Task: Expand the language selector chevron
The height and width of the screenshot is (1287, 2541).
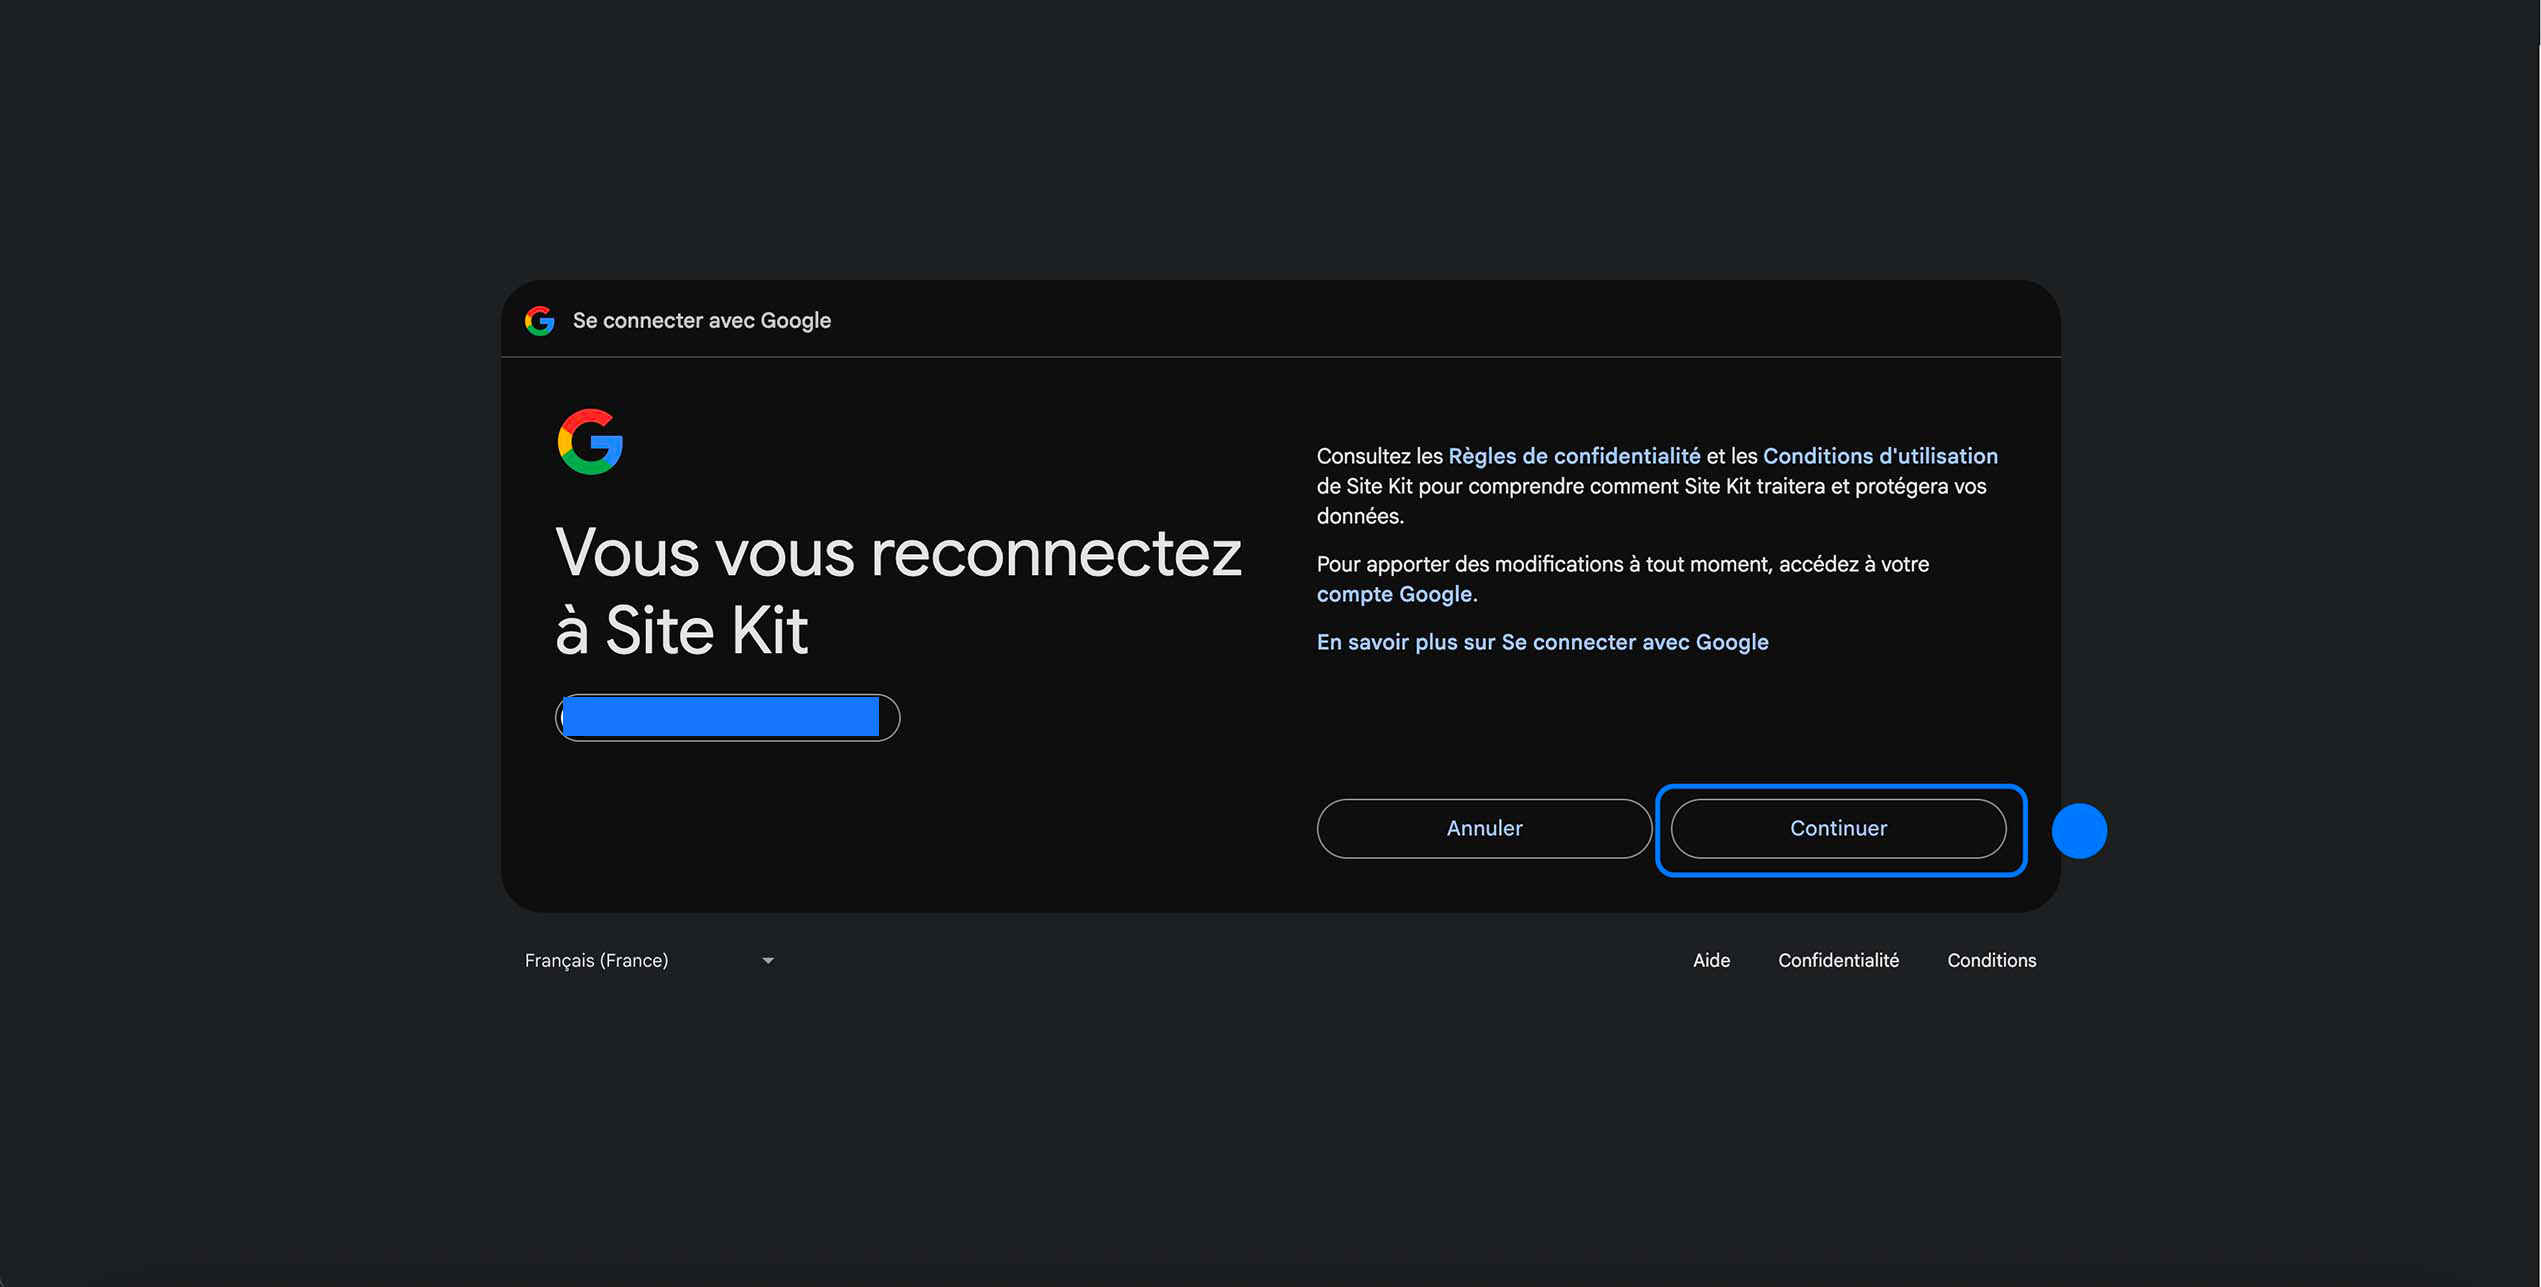Action: 767,960
